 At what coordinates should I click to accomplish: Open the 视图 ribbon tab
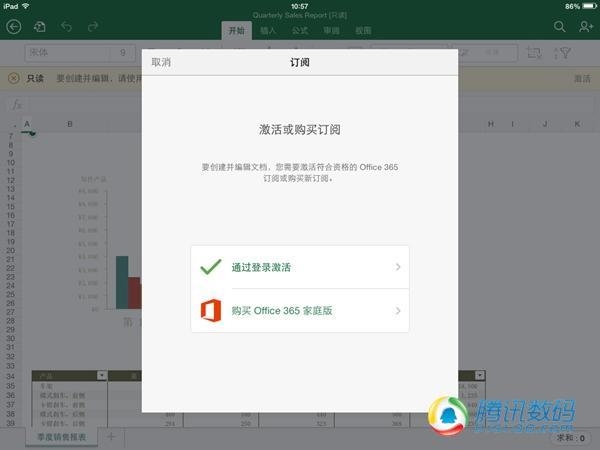[x=363, y=31]
